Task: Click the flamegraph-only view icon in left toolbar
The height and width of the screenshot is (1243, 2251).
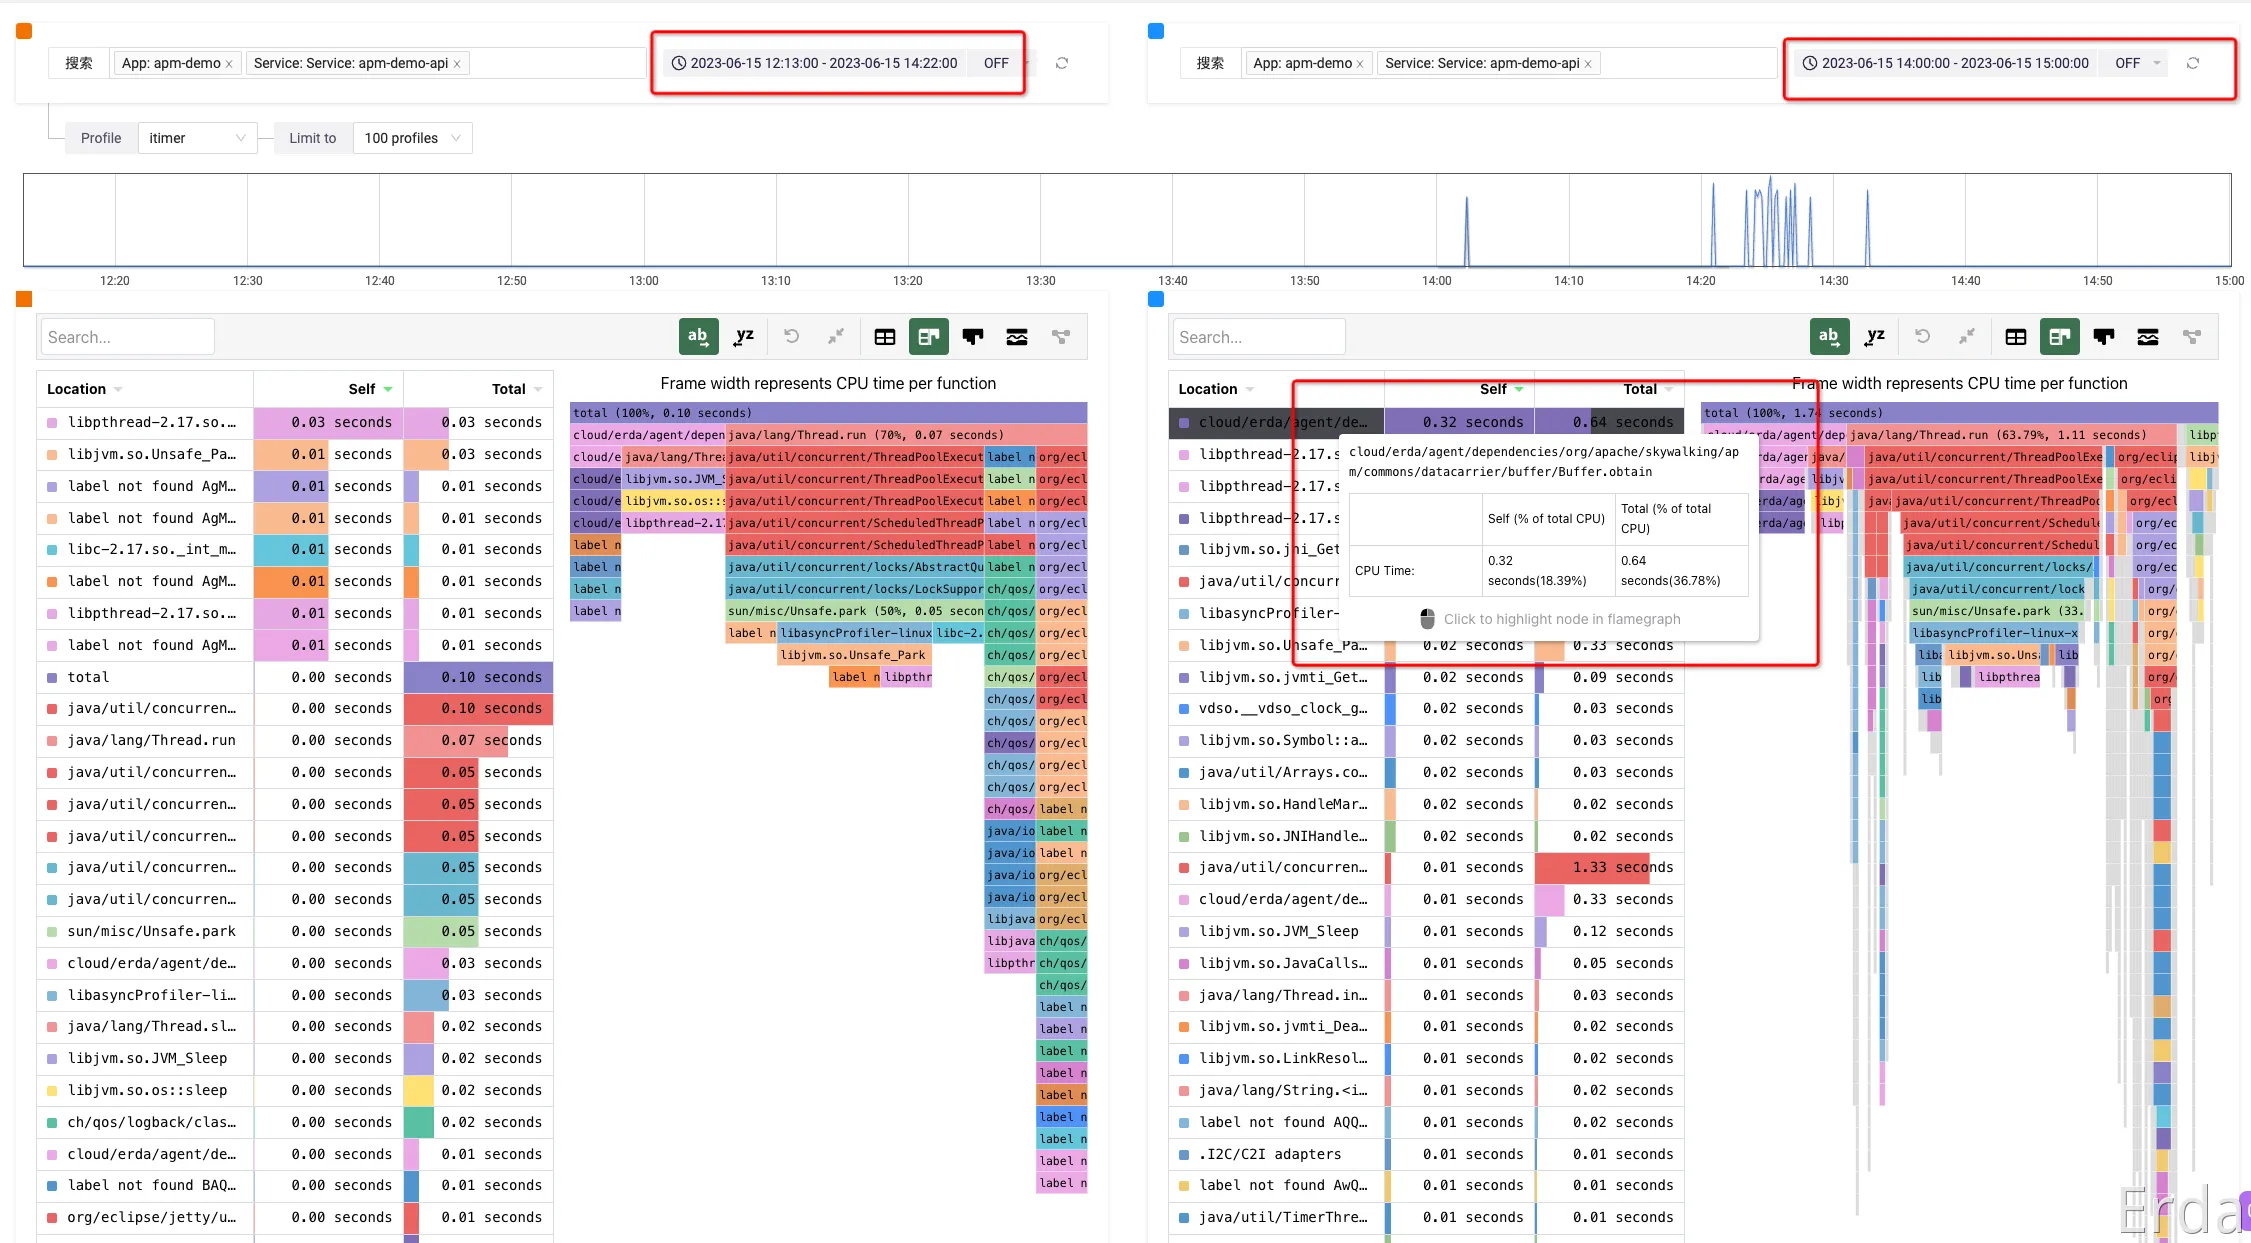Action: pyautogui.click(x=972, y=337)
